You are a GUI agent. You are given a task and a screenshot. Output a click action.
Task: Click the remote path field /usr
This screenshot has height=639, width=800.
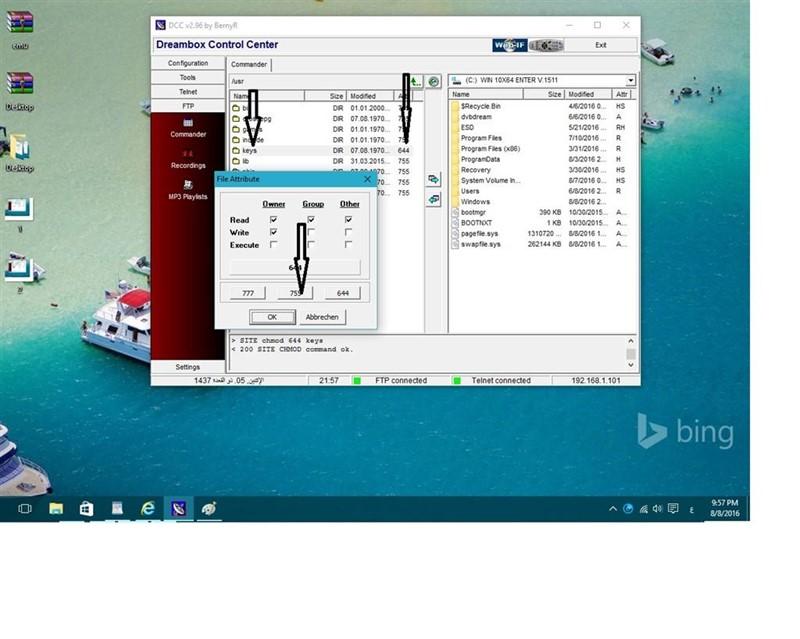click(318, 81)
